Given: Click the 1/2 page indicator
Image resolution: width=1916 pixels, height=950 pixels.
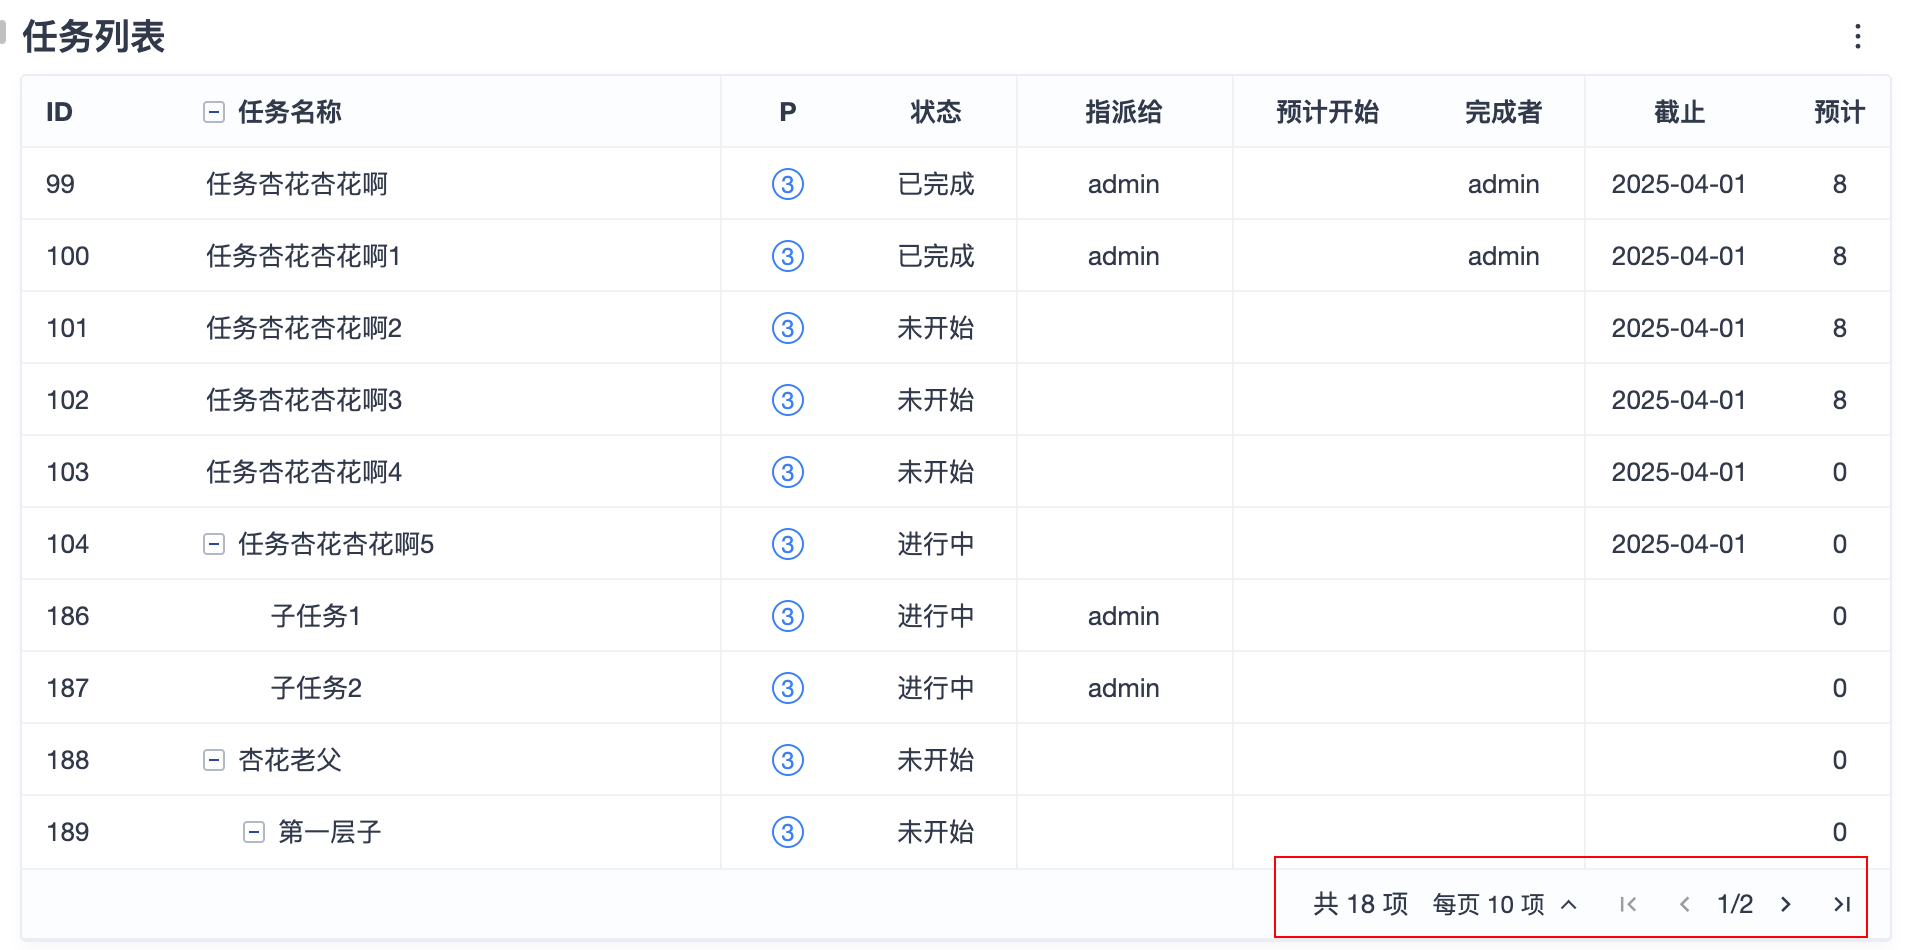Looking at the screenshot, I should pyautogui.click(x=1735, y=904).
